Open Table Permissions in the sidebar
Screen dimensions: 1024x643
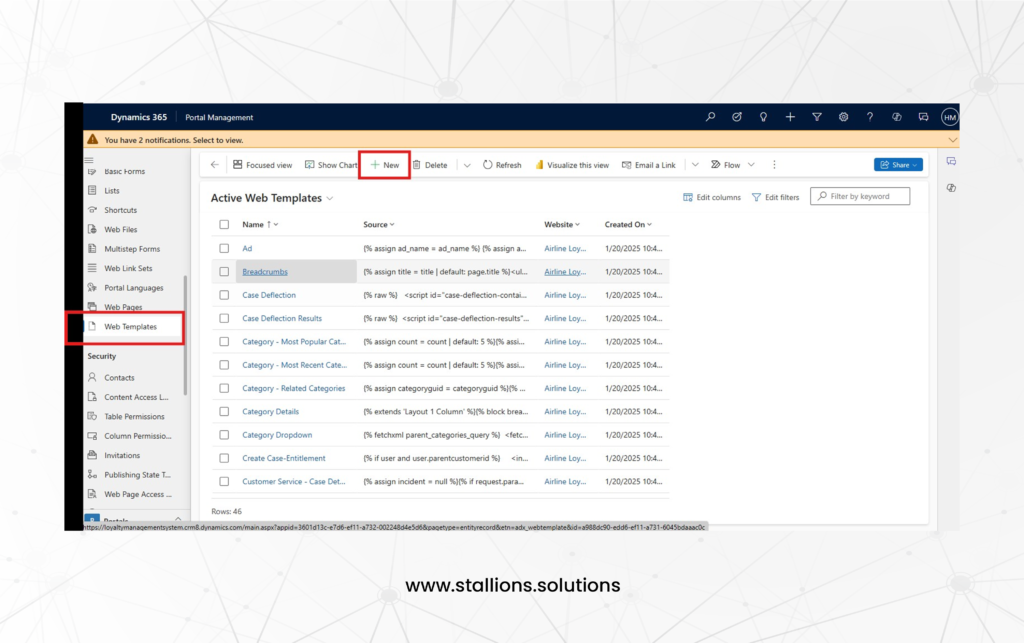point(135,416)
